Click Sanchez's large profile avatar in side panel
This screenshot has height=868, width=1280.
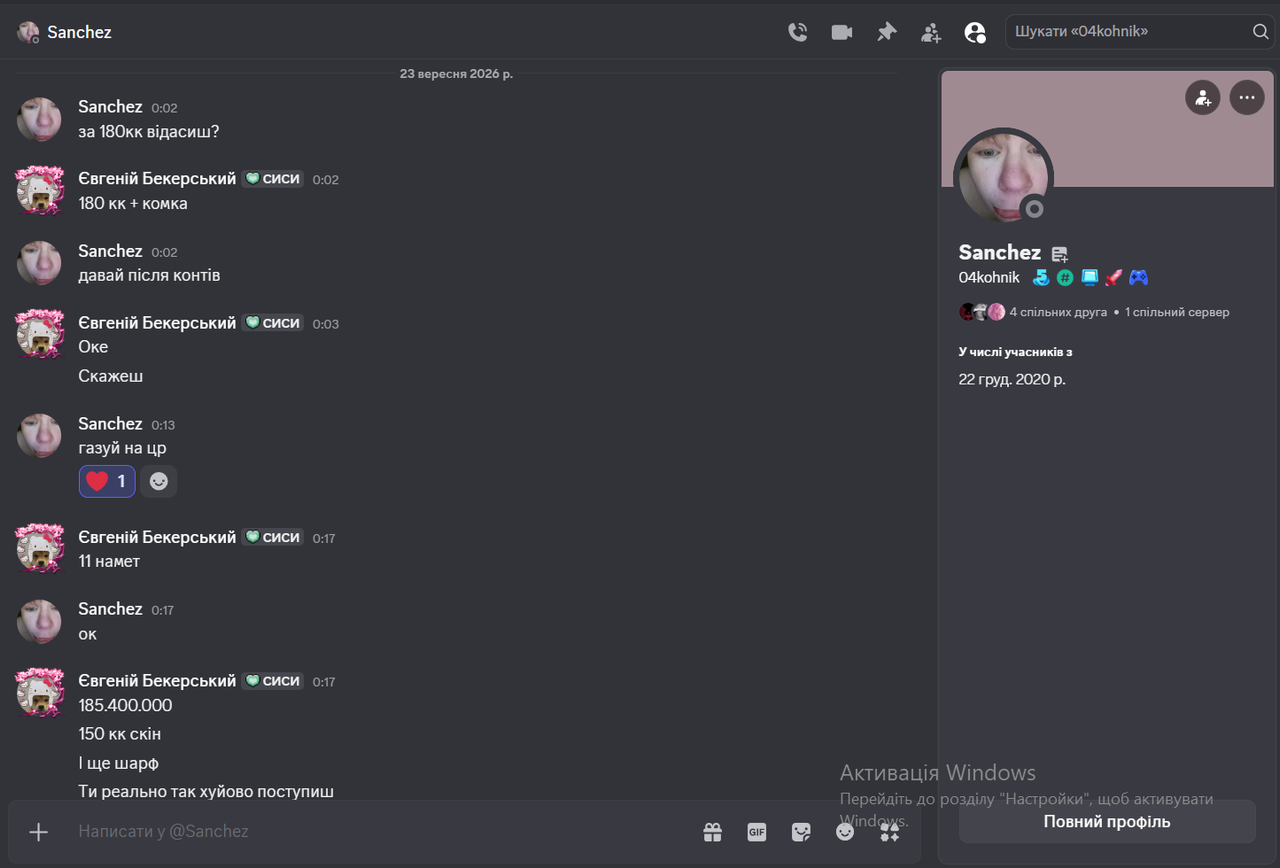(x=1003, y=177)
